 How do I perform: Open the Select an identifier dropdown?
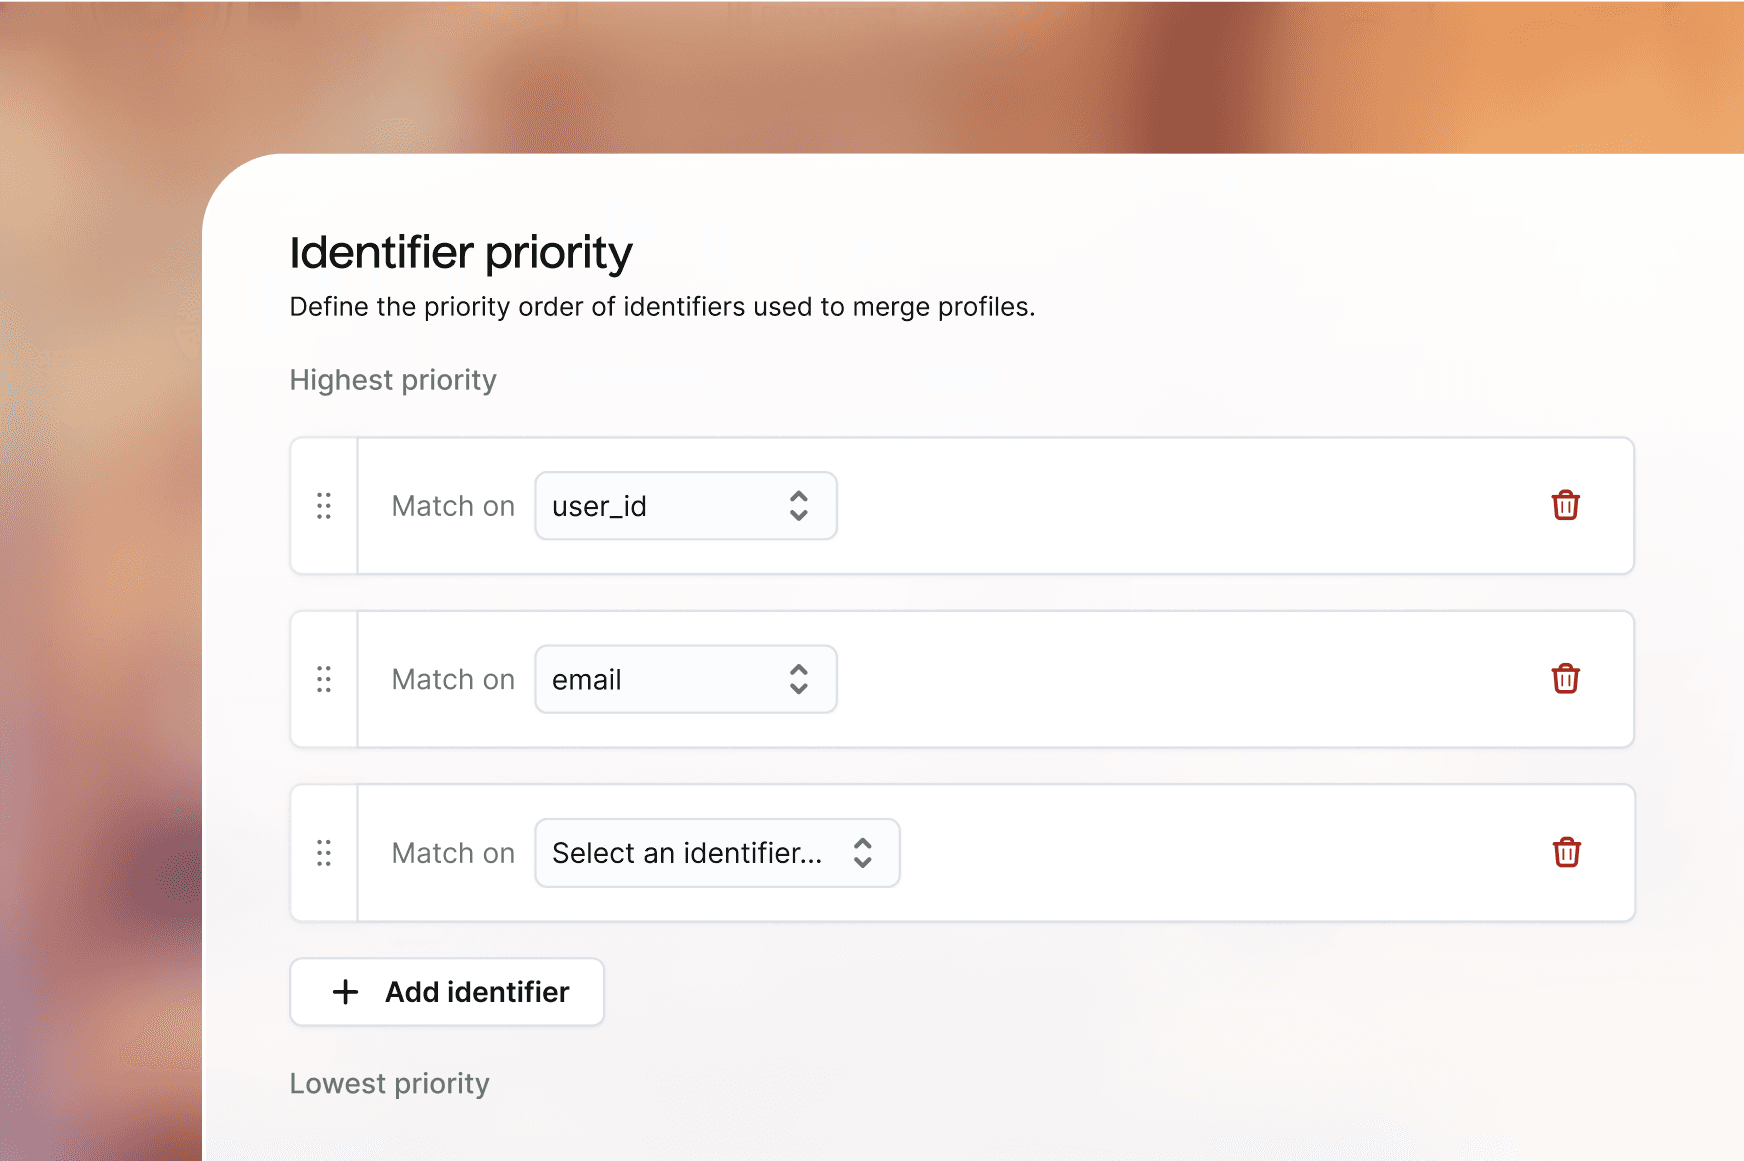pos(716,852)
